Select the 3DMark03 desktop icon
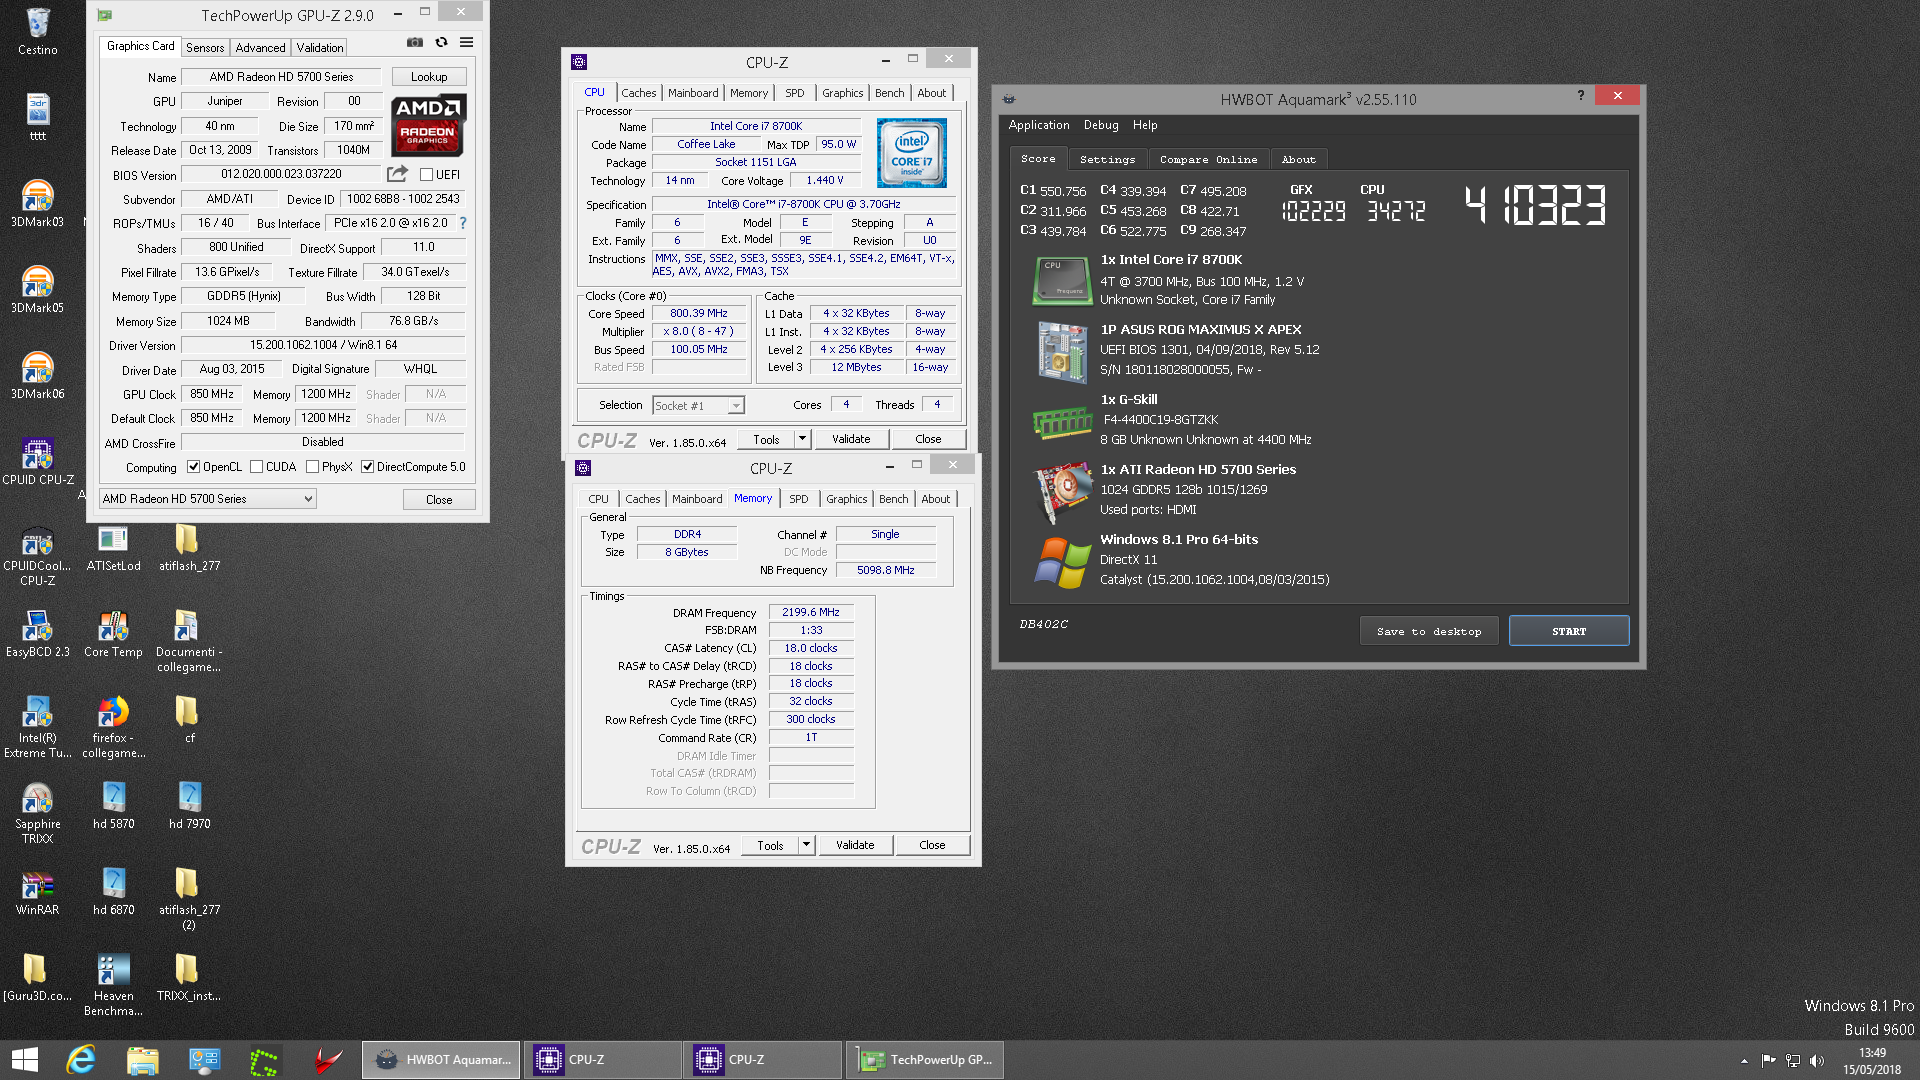 tap(38, 203)
